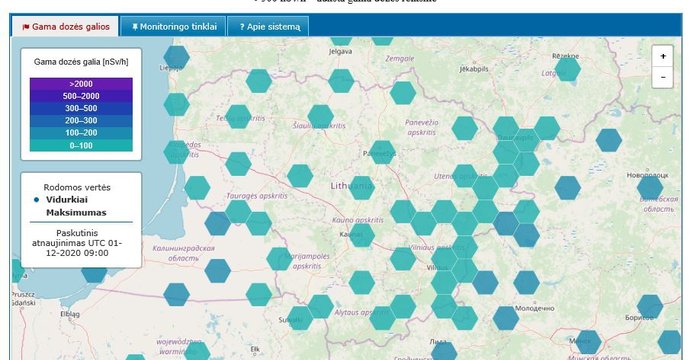Click the Paskutinis atnaujinimas UTC timestamp

[77, 243]
